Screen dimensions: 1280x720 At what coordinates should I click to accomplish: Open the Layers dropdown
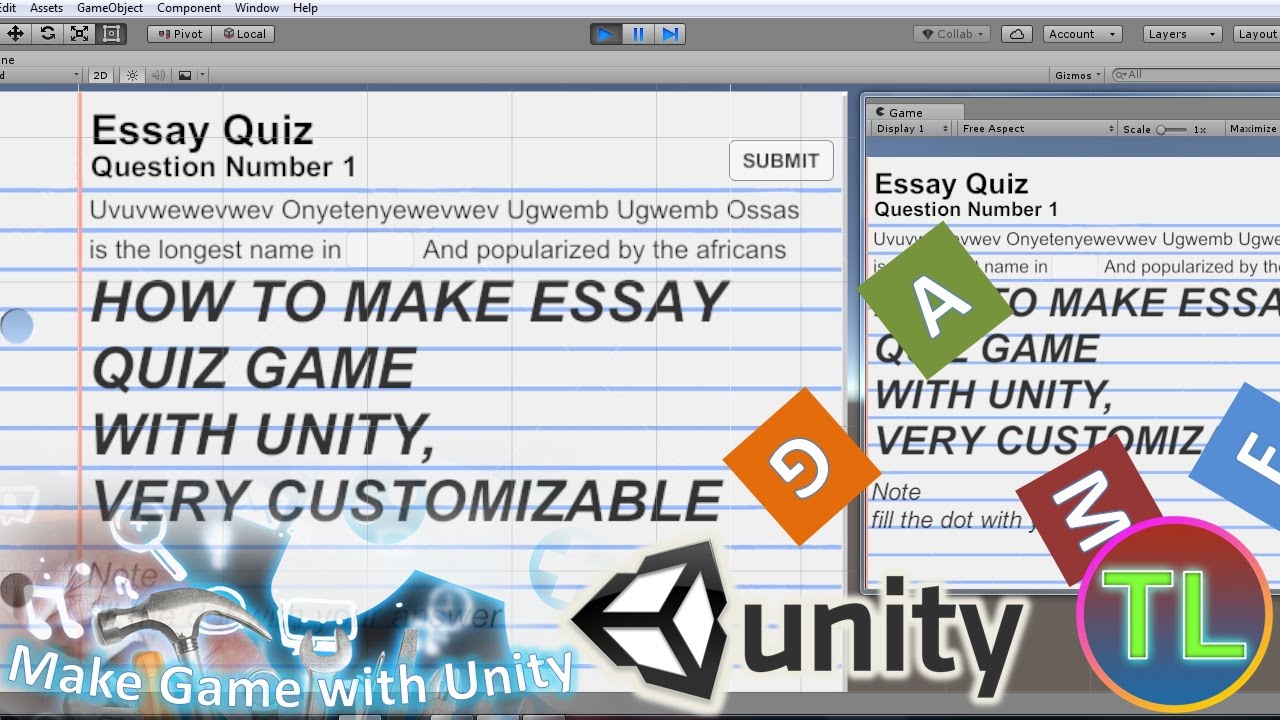coord(1183,34)
